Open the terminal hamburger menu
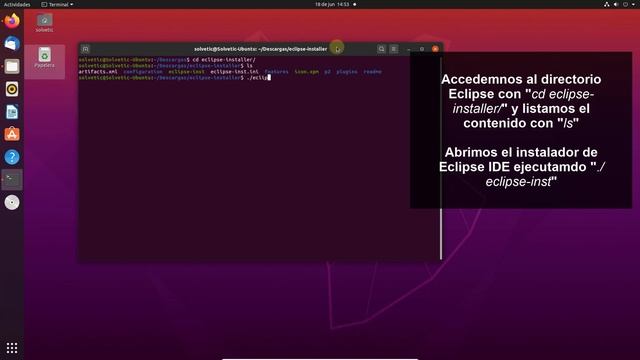Image resolution: width=640 pixels, height=360 pixels. [x=394, y=49]
